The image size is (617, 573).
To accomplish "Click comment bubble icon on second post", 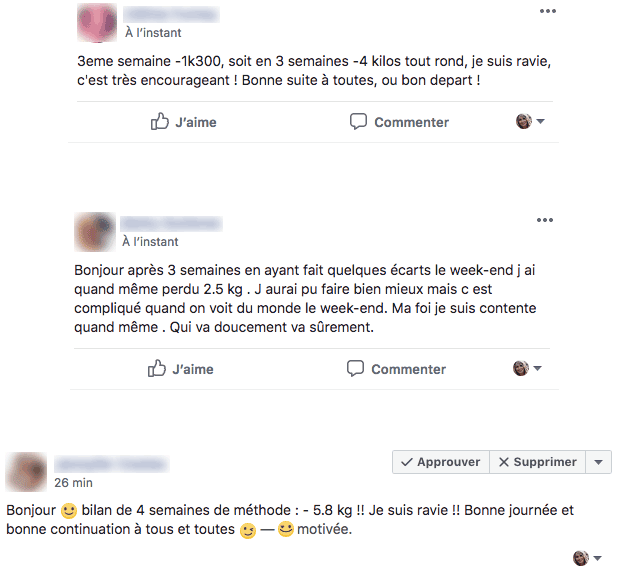I will coord(355,369).
